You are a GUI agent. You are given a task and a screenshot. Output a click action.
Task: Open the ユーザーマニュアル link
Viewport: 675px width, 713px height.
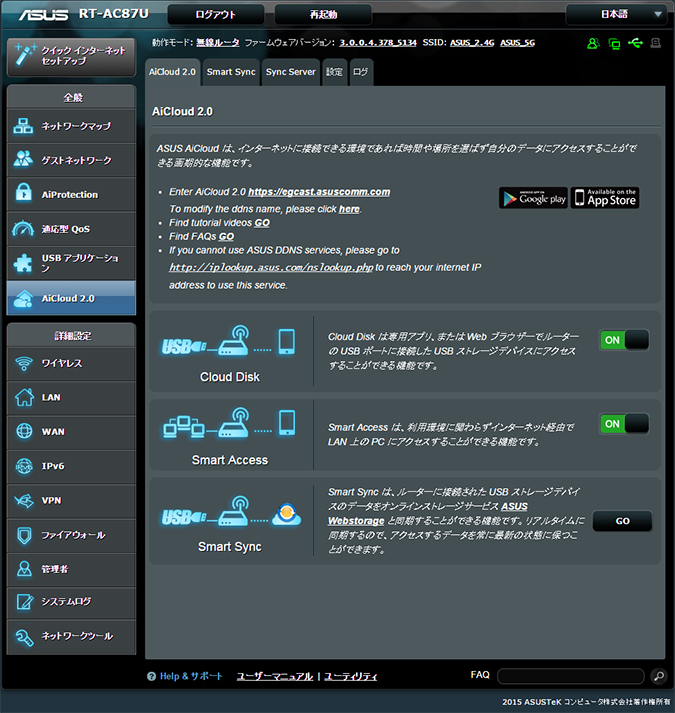pos(275,676)
